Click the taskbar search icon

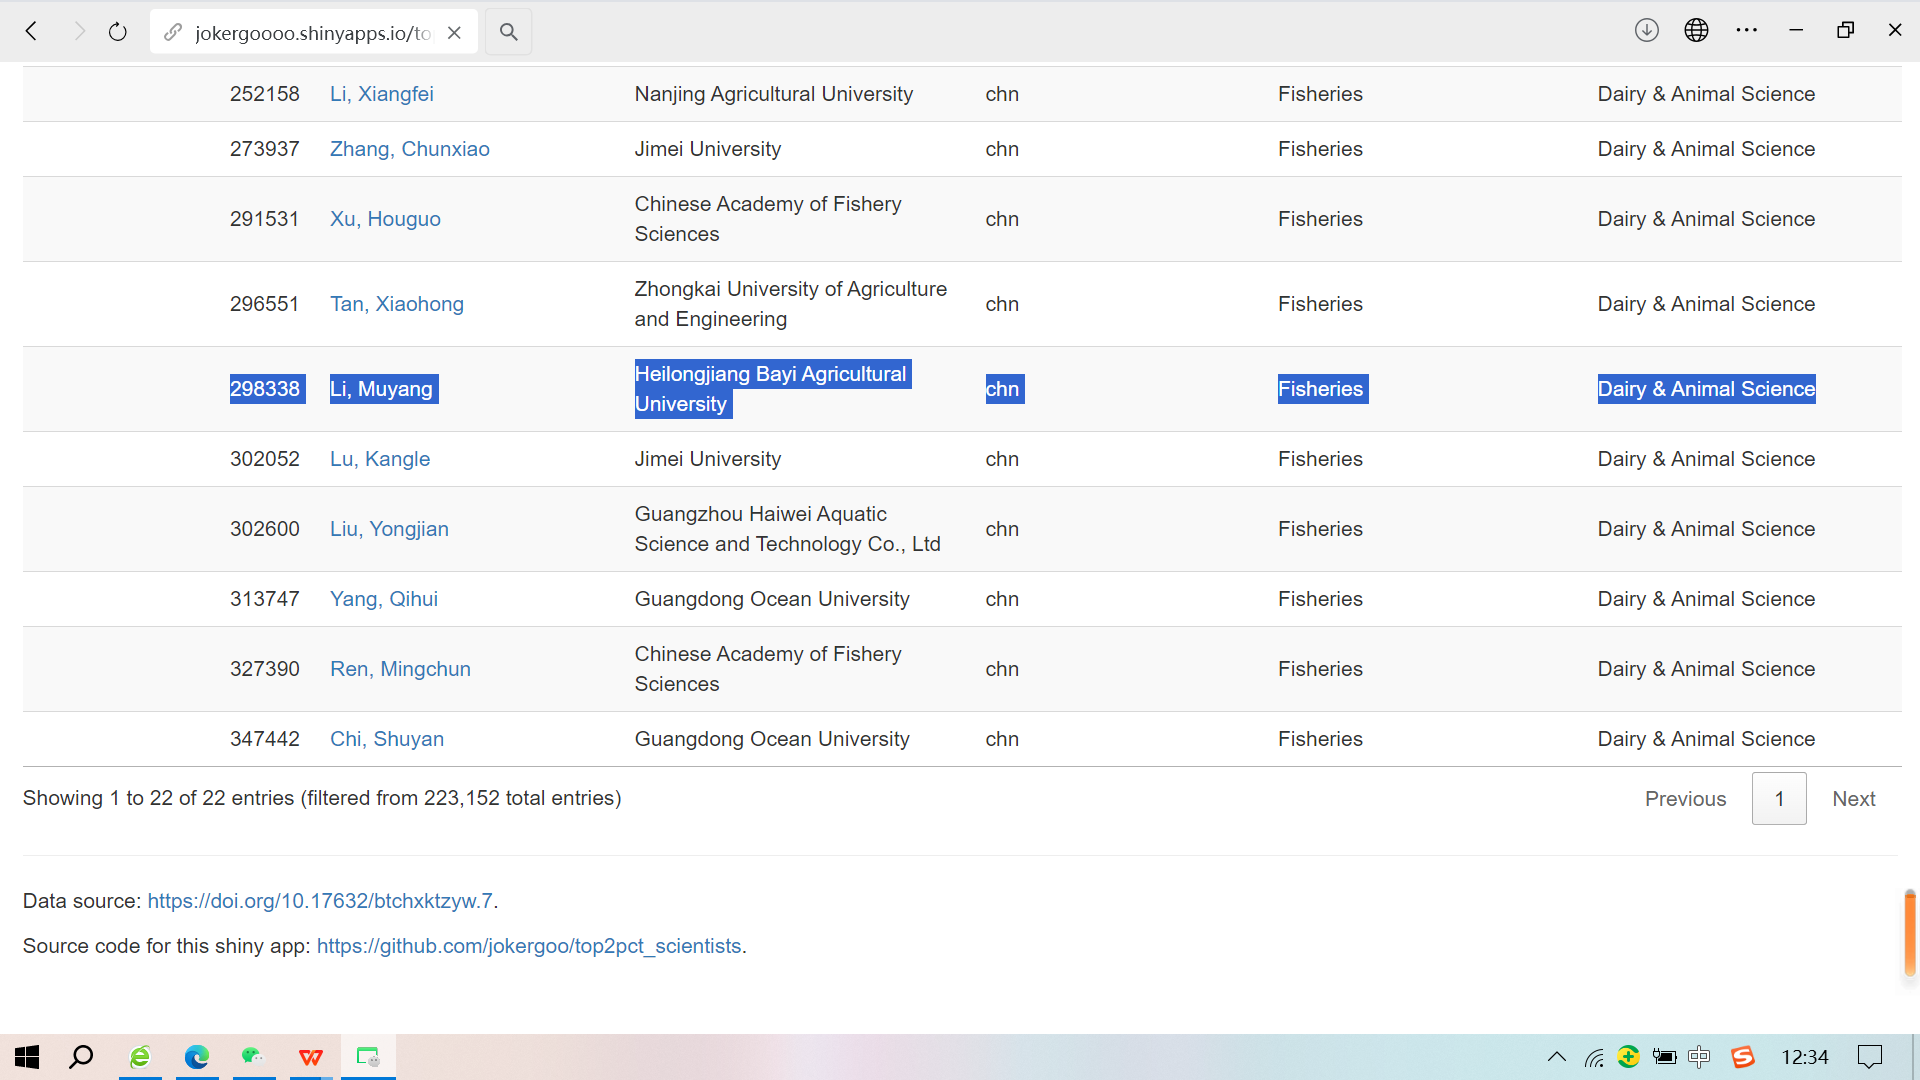click(x=81, y=1057)
